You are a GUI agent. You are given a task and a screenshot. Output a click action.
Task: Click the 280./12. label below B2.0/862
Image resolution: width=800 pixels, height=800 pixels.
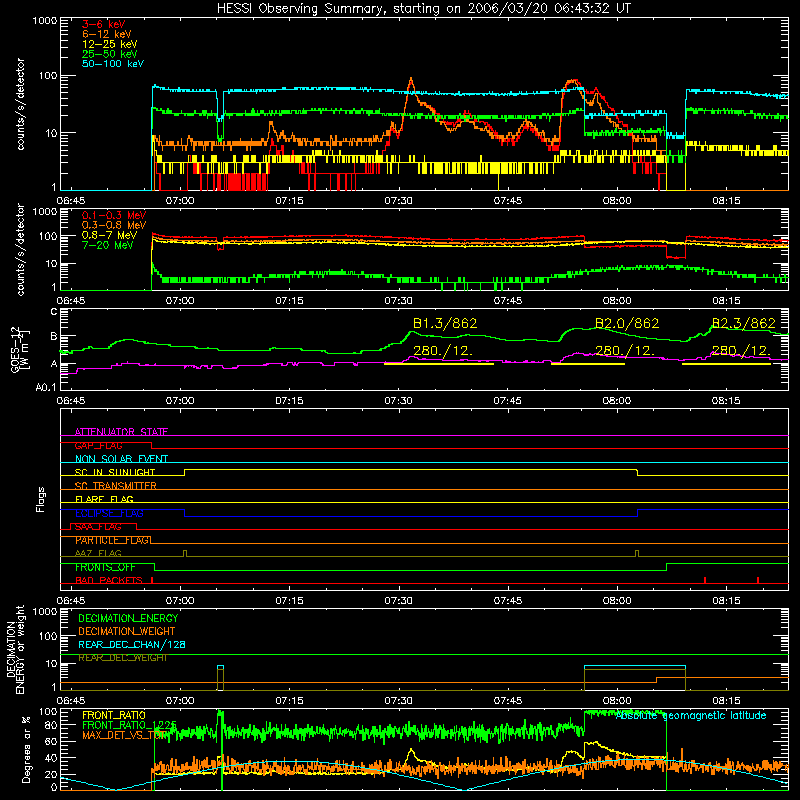click(x=625, y=351)
